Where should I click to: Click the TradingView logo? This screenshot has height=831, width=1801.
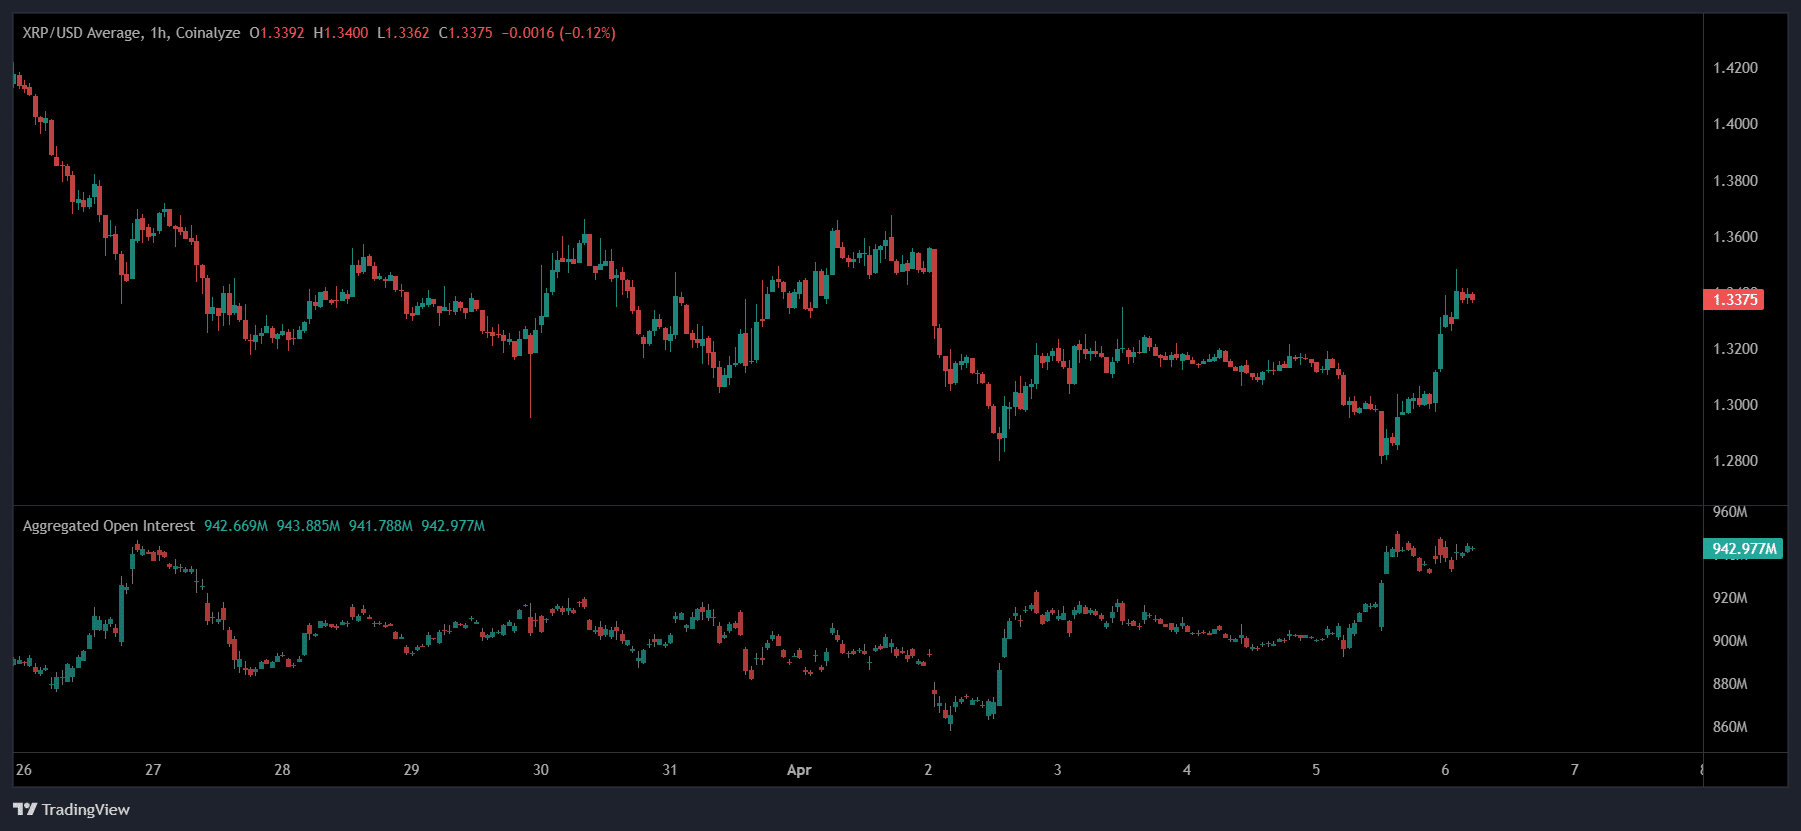72,809
